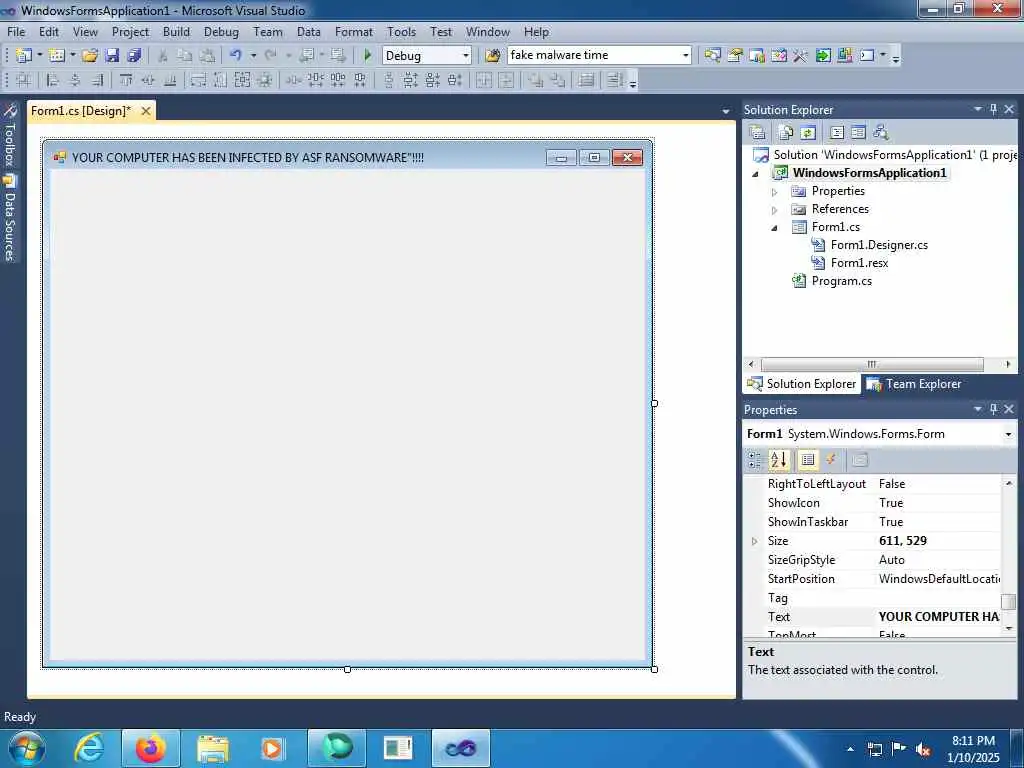This screenshot has height=768, width=1024.
Task: Select Form1.resx in Solution Explorer
Action: point(859,263)
